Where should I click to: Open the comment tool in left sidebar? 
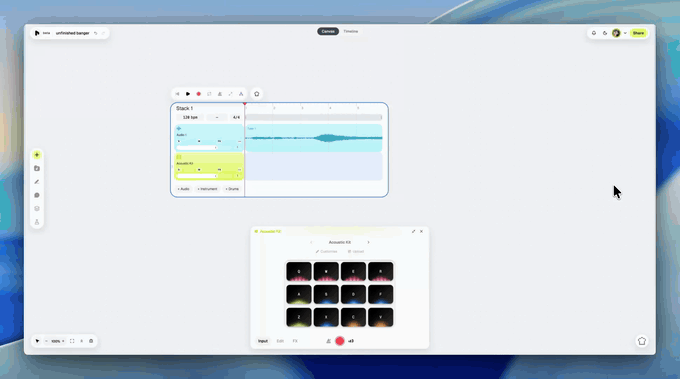[37, 195]
